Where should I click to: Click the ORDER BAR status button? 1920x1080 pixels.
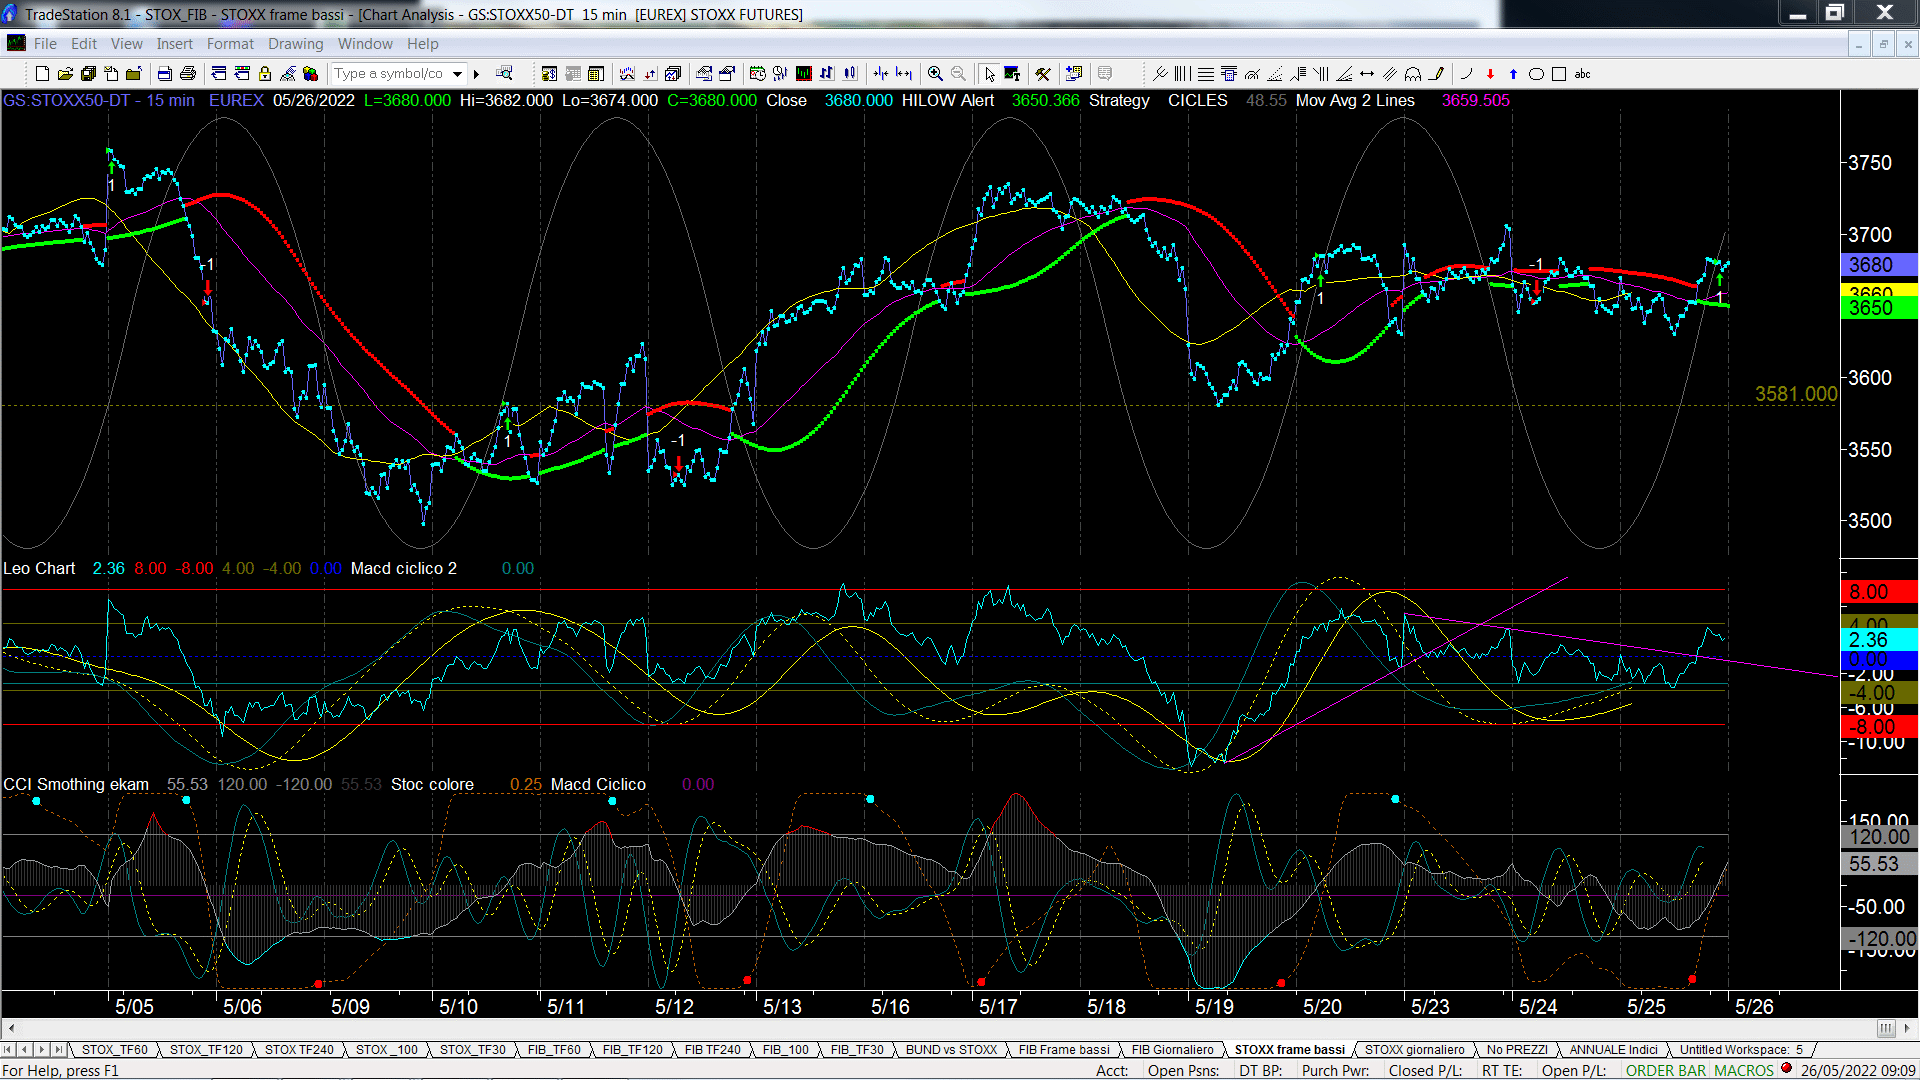(1665, 1071)
